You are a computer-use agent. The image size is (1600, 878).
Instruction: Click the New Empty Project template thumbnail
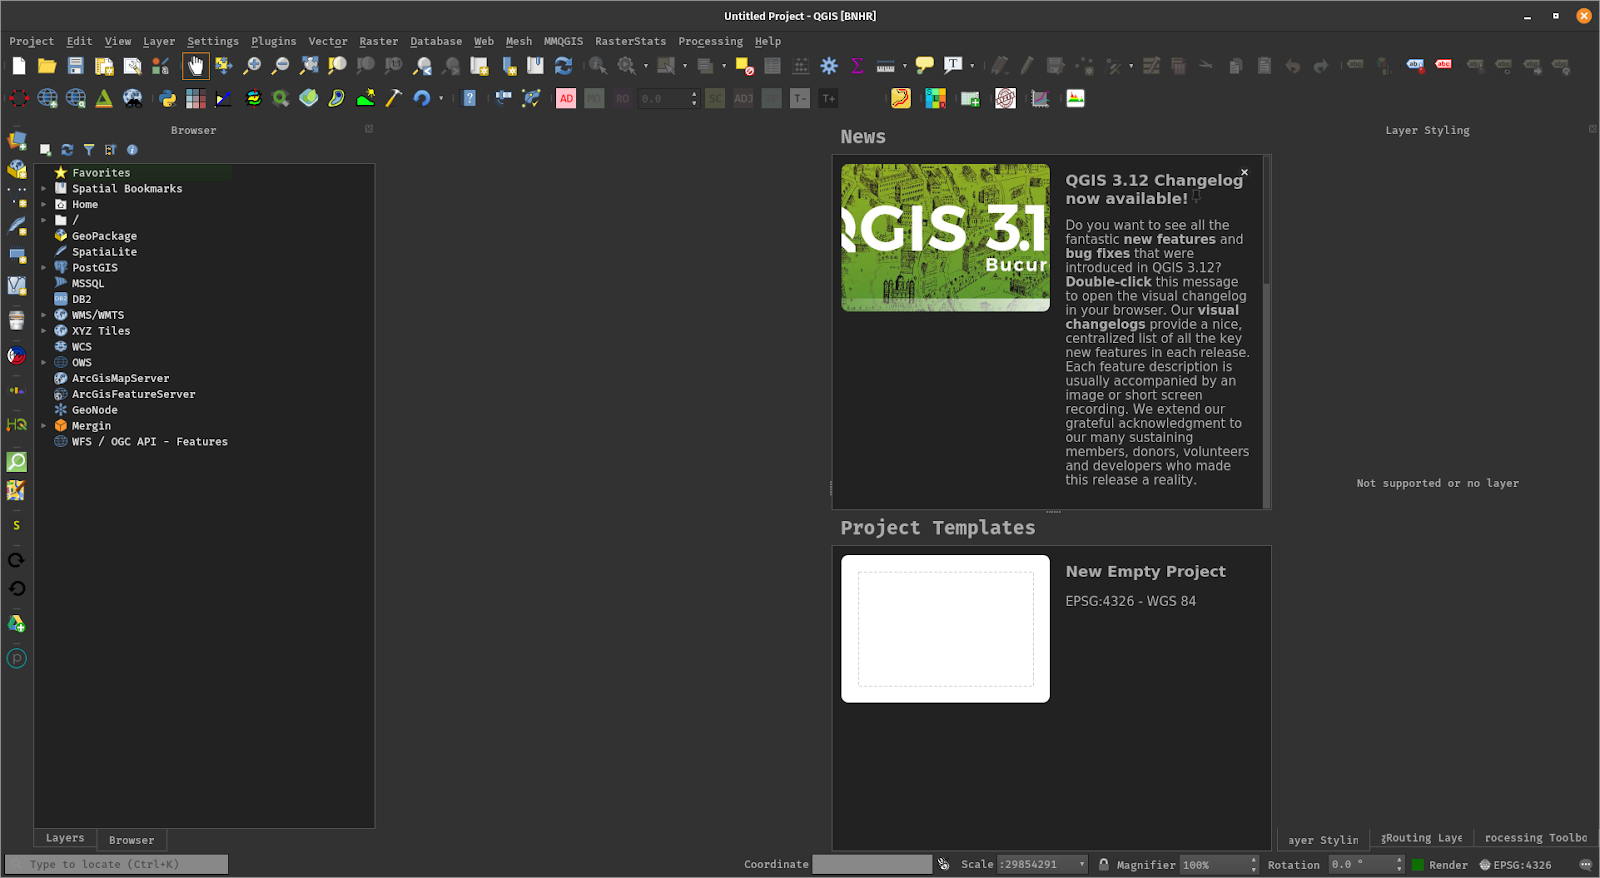(946, 629)
